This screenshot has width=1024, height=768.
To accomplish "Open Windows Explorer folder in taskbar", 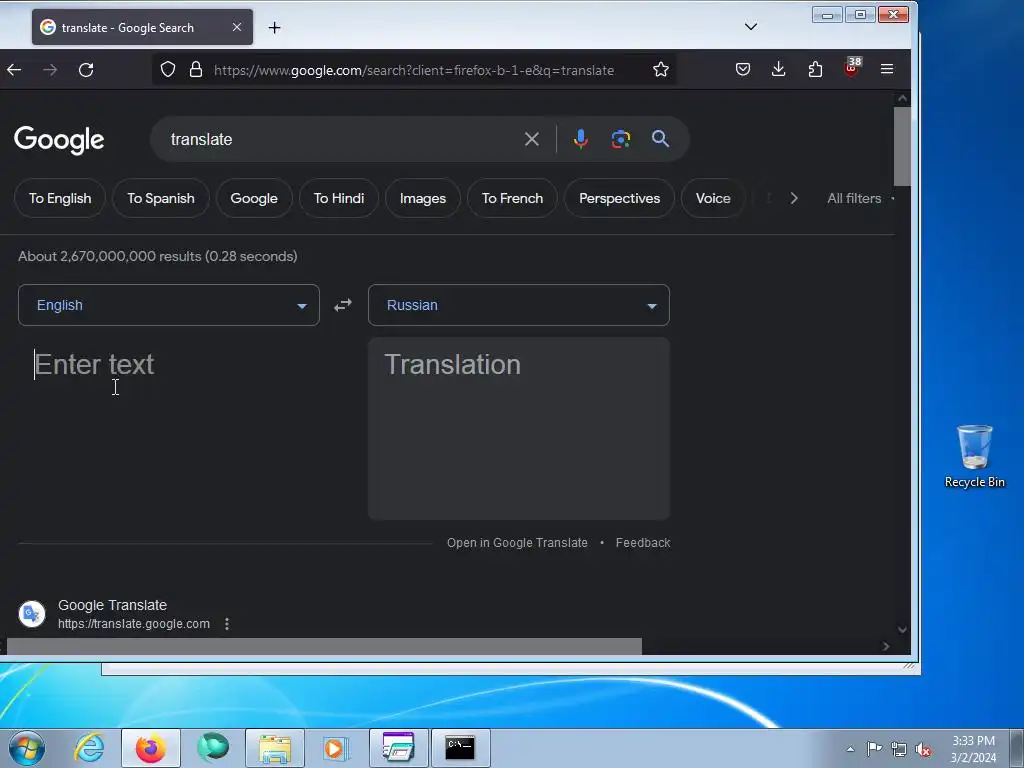I will coord(275,748).
